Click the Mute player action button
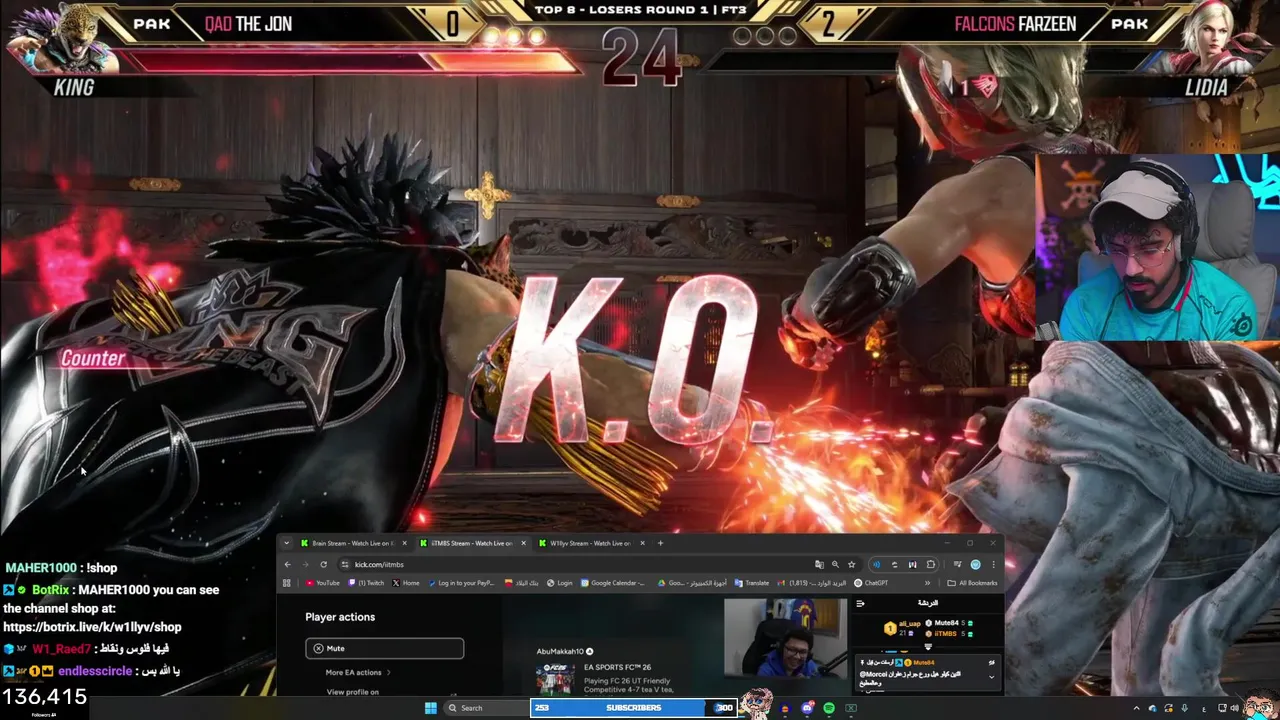This screenshot has width=1280, height=720. 385,648
